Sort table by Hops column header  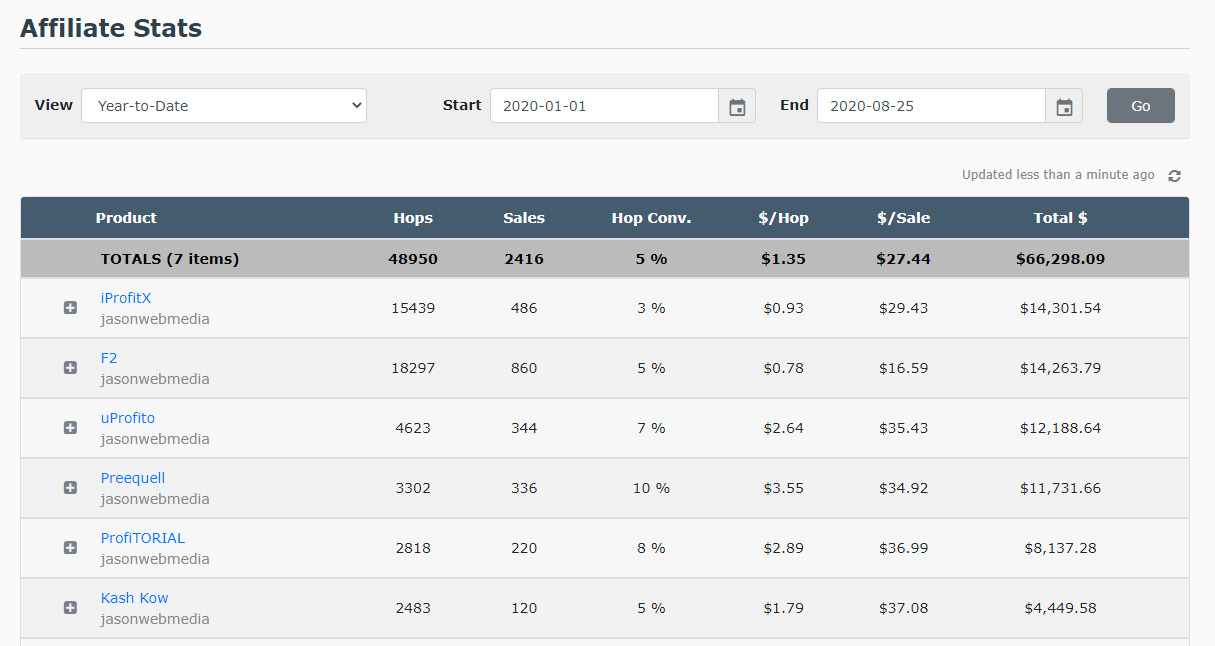(x=413, y=218)
